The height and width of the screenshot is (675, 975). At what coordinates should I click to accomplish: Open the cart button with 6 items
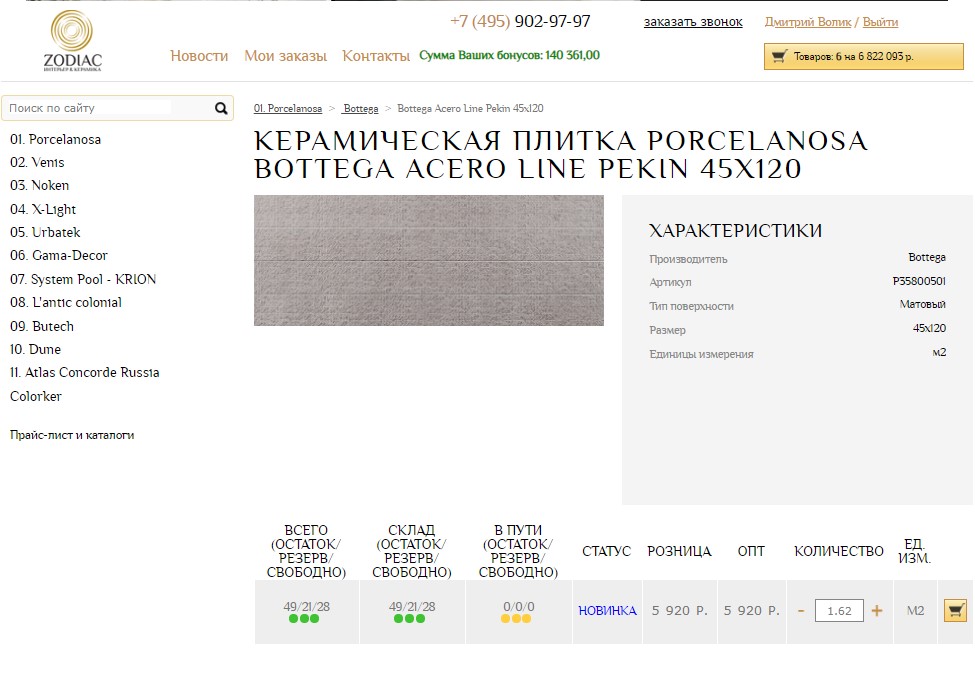click(864, 57)
